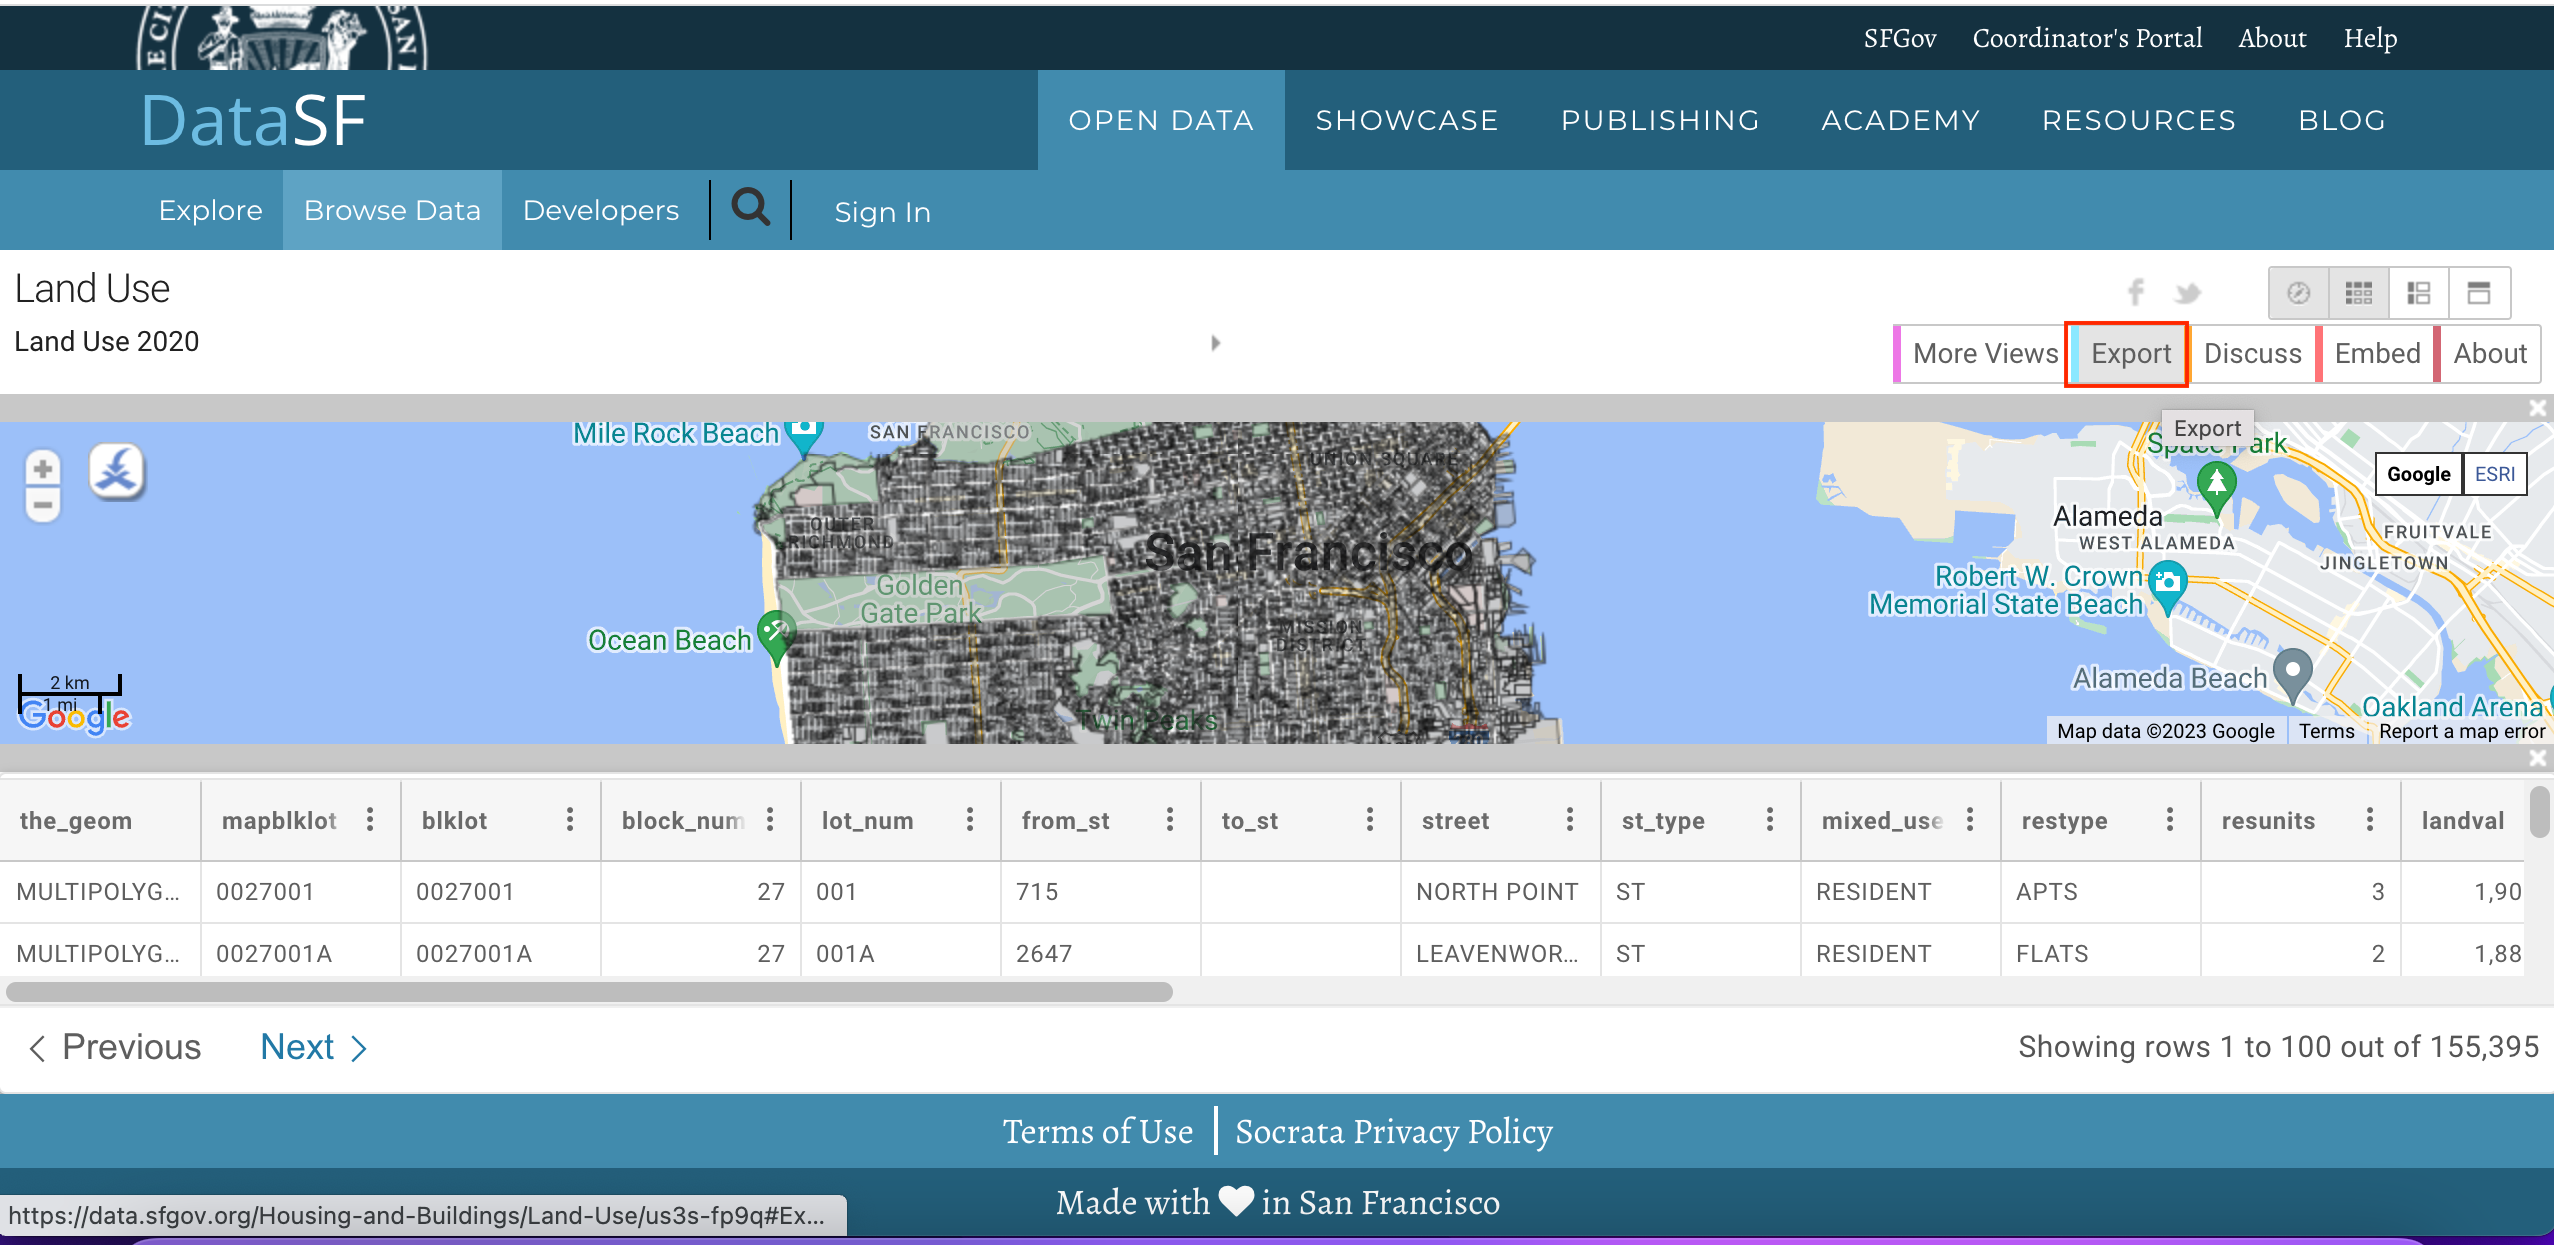Open the Export tab
2554x1245 pixels.
click(x=2130, y=354)
